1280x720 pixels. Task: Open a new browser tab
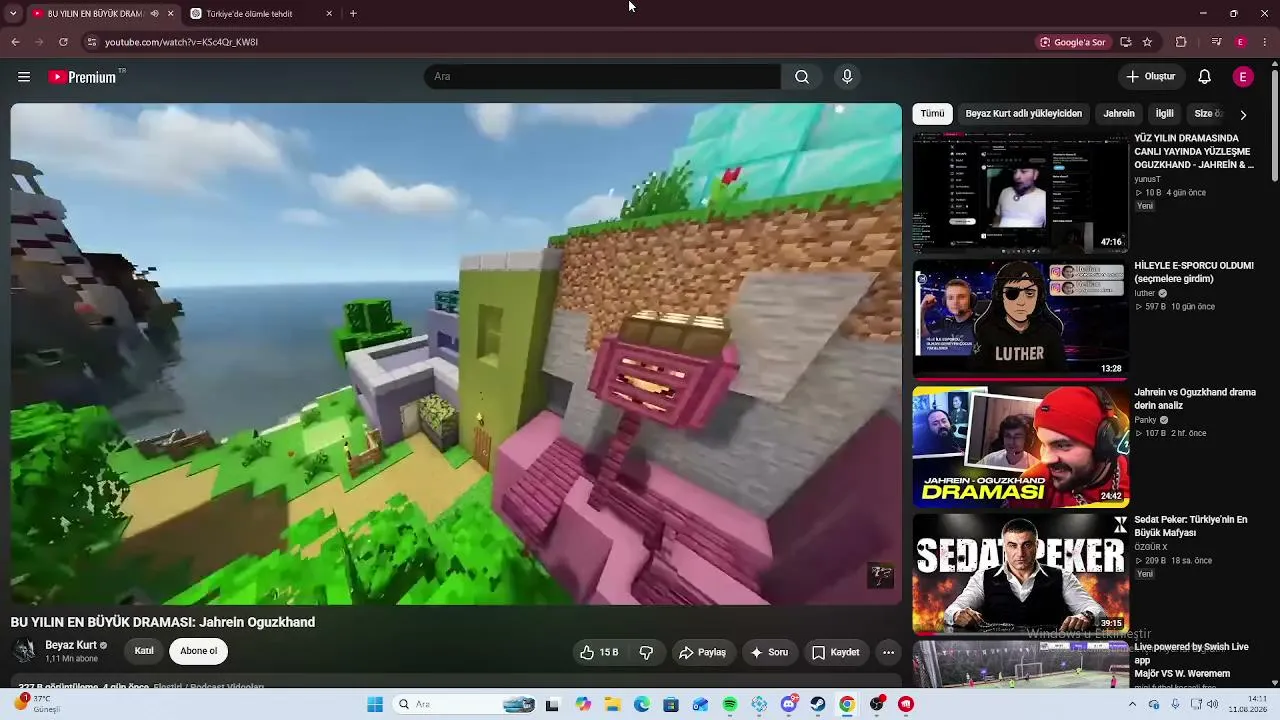(353, 14)
